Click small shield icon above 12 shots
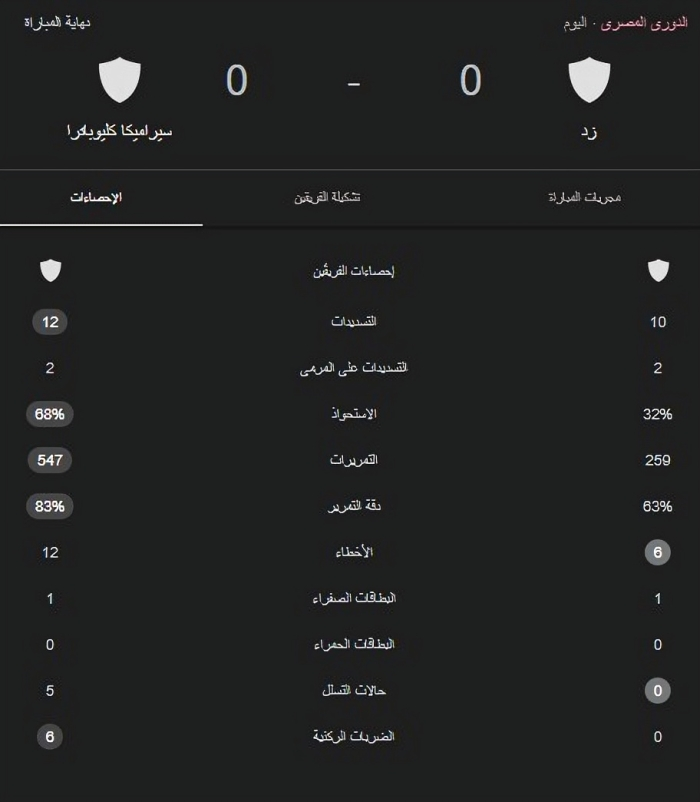 51,271
